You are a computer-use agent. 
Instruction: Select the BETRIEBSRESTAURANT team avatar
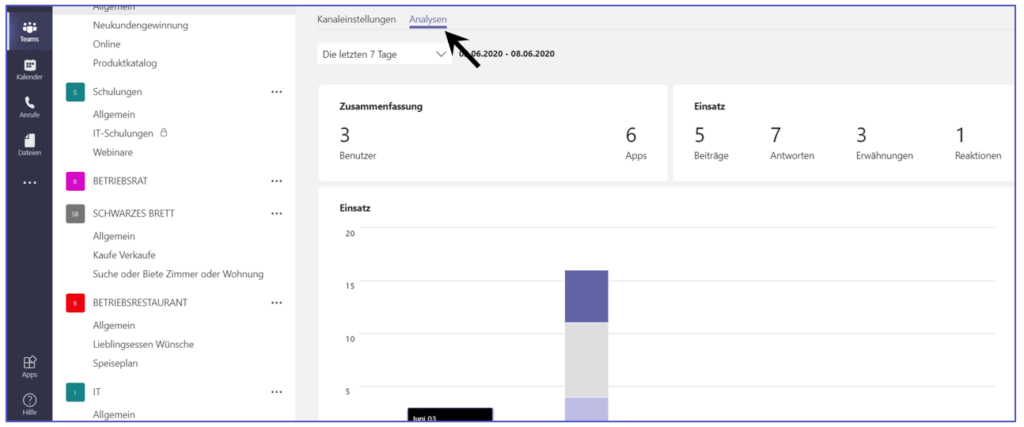point(75,303)
